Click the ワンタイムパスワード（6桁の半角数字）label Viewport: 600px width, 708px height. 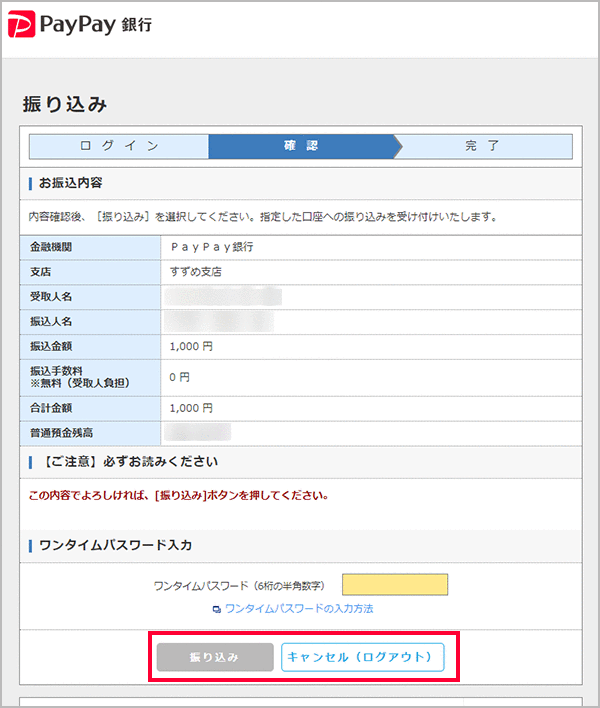pos(239,586)
